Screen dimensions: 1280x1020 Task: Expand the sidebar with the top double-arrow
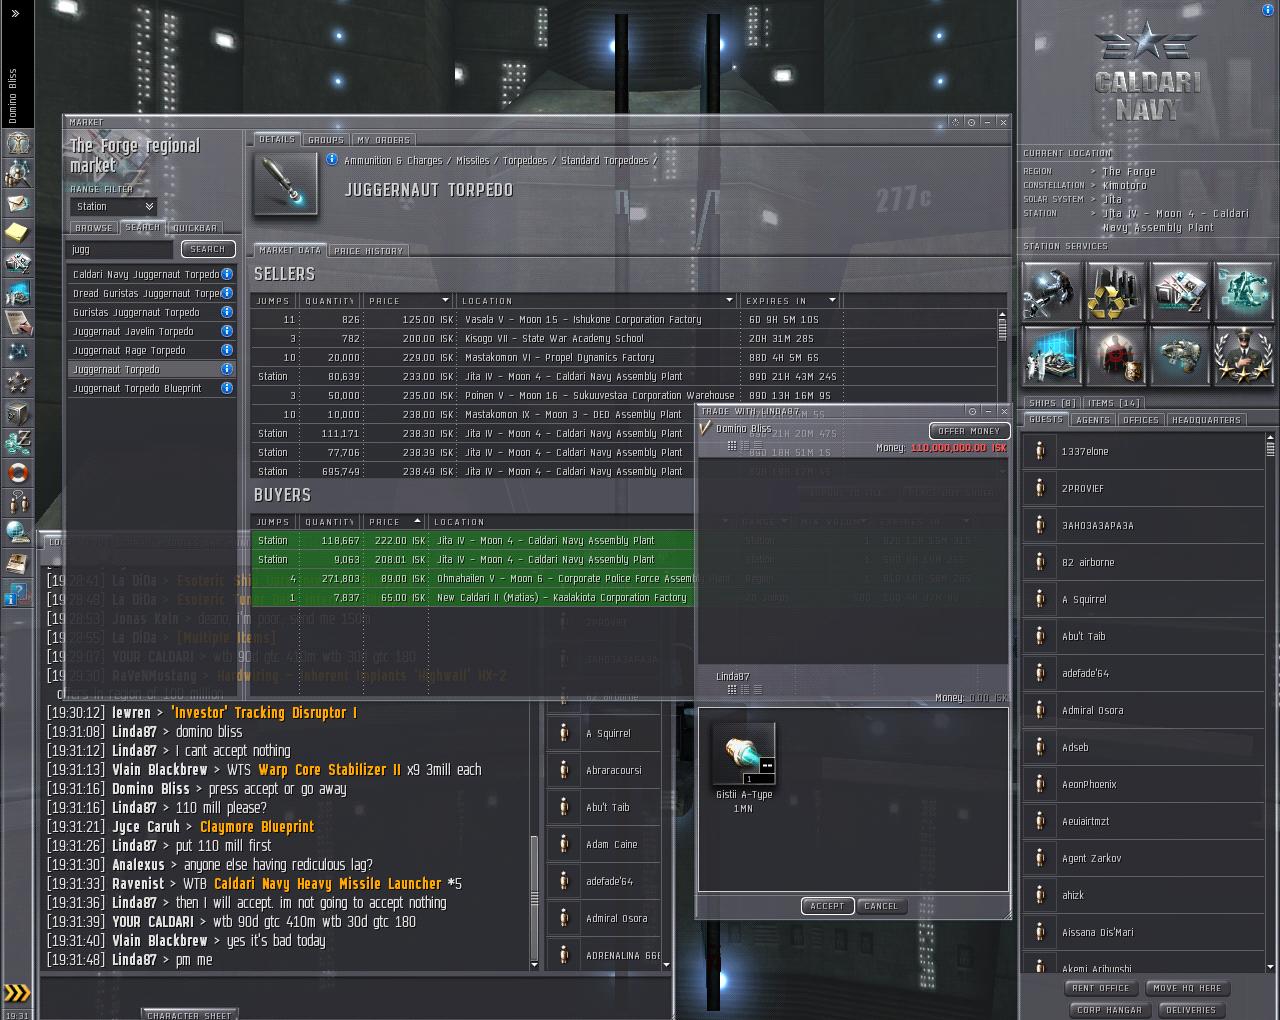tap(16, 13)
